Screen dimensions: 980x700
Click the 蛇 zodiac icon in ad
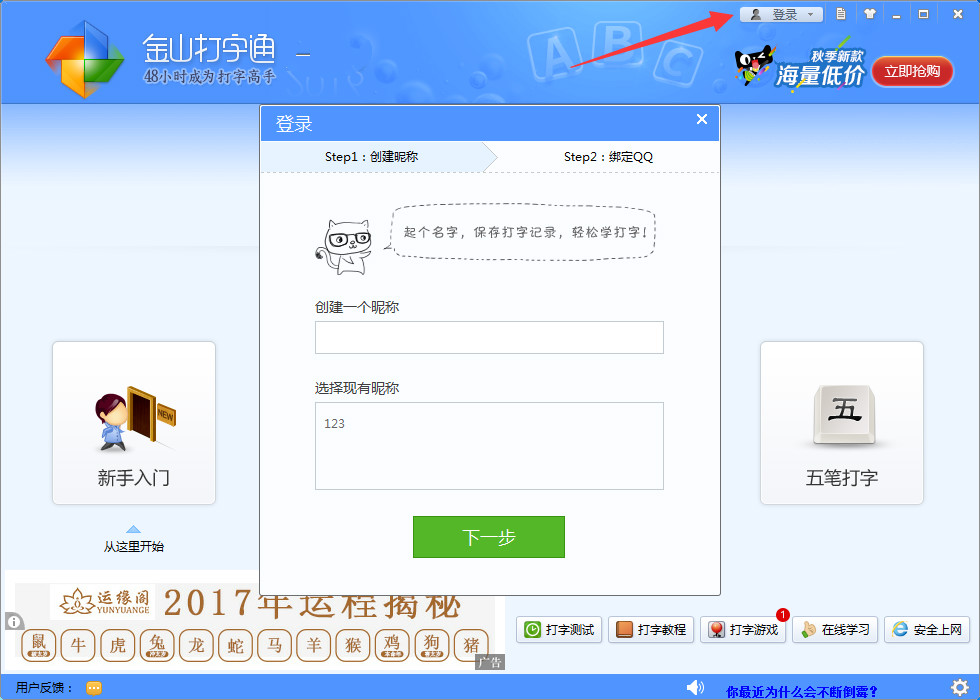236,646
